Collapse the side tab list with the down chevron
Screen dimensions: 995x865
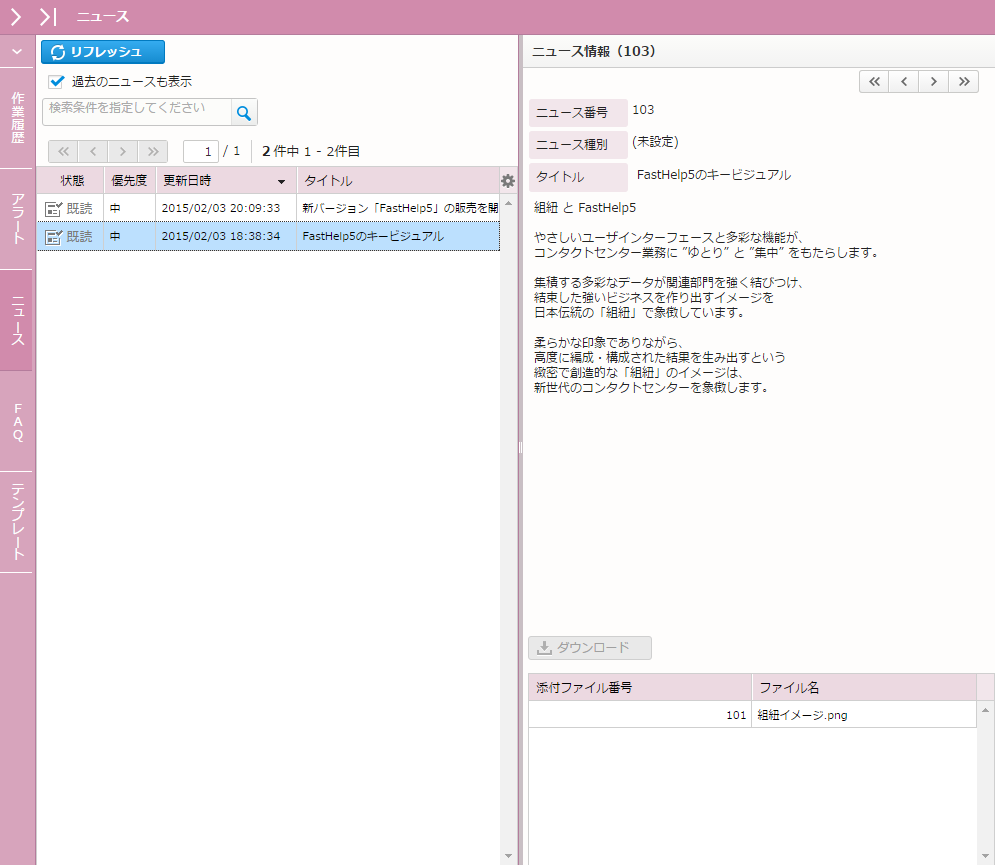click(16, 51)
